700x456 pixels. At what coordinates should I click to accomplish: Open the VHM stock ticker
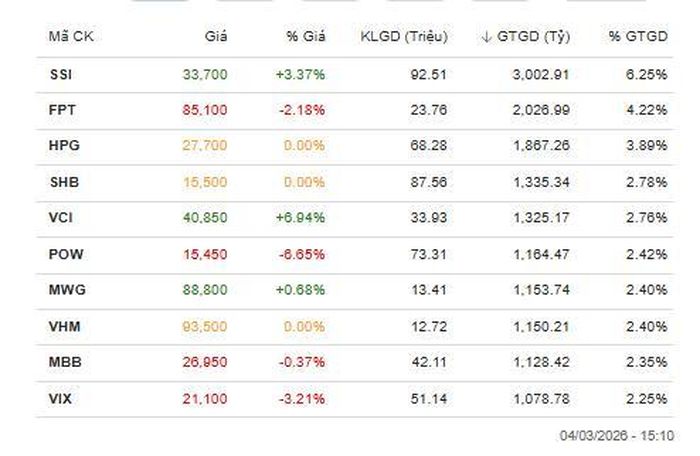pos(63,326)
